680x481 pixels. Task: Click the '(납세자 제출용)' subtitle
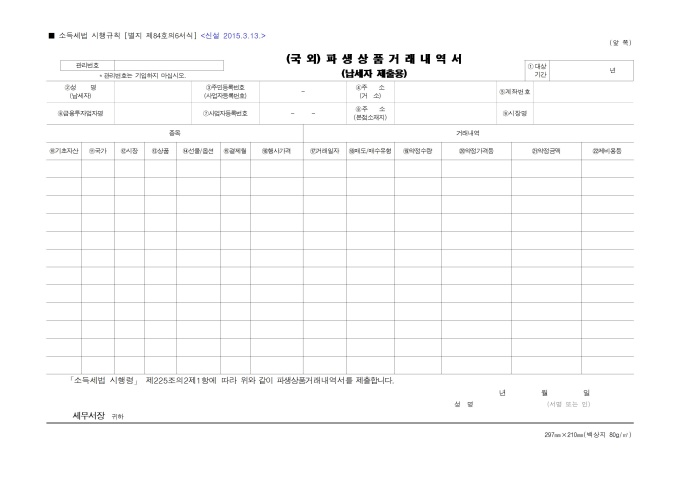point(374,73)
